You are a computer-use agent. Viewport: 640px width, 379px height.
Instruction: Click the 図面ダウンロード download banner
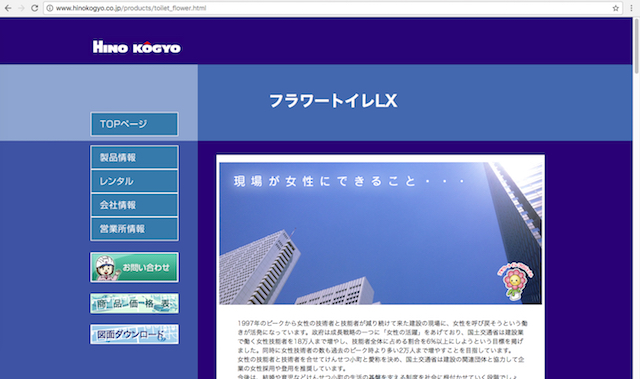pyautogui.click(x=134, y=334)
